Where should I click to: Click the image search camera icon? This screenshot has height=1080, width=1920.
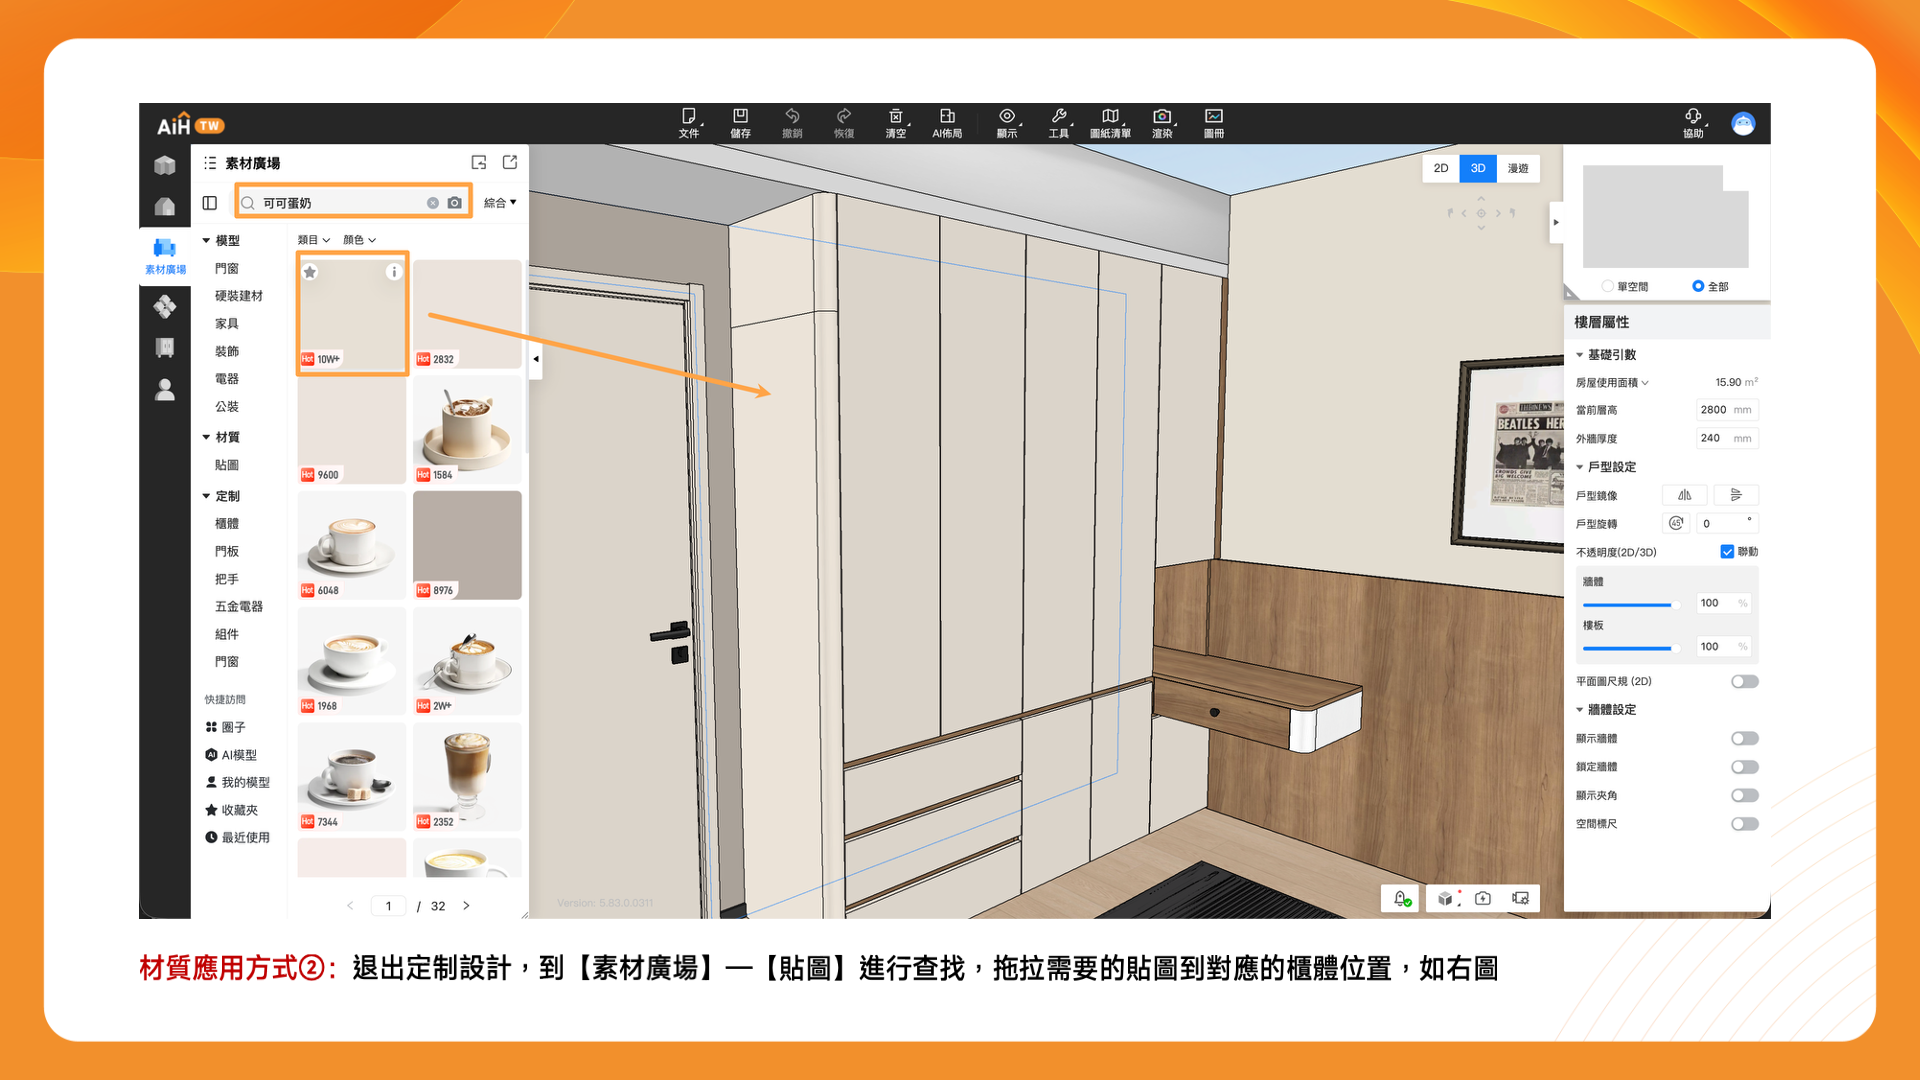pyautogui.click(x=455, y=203)
